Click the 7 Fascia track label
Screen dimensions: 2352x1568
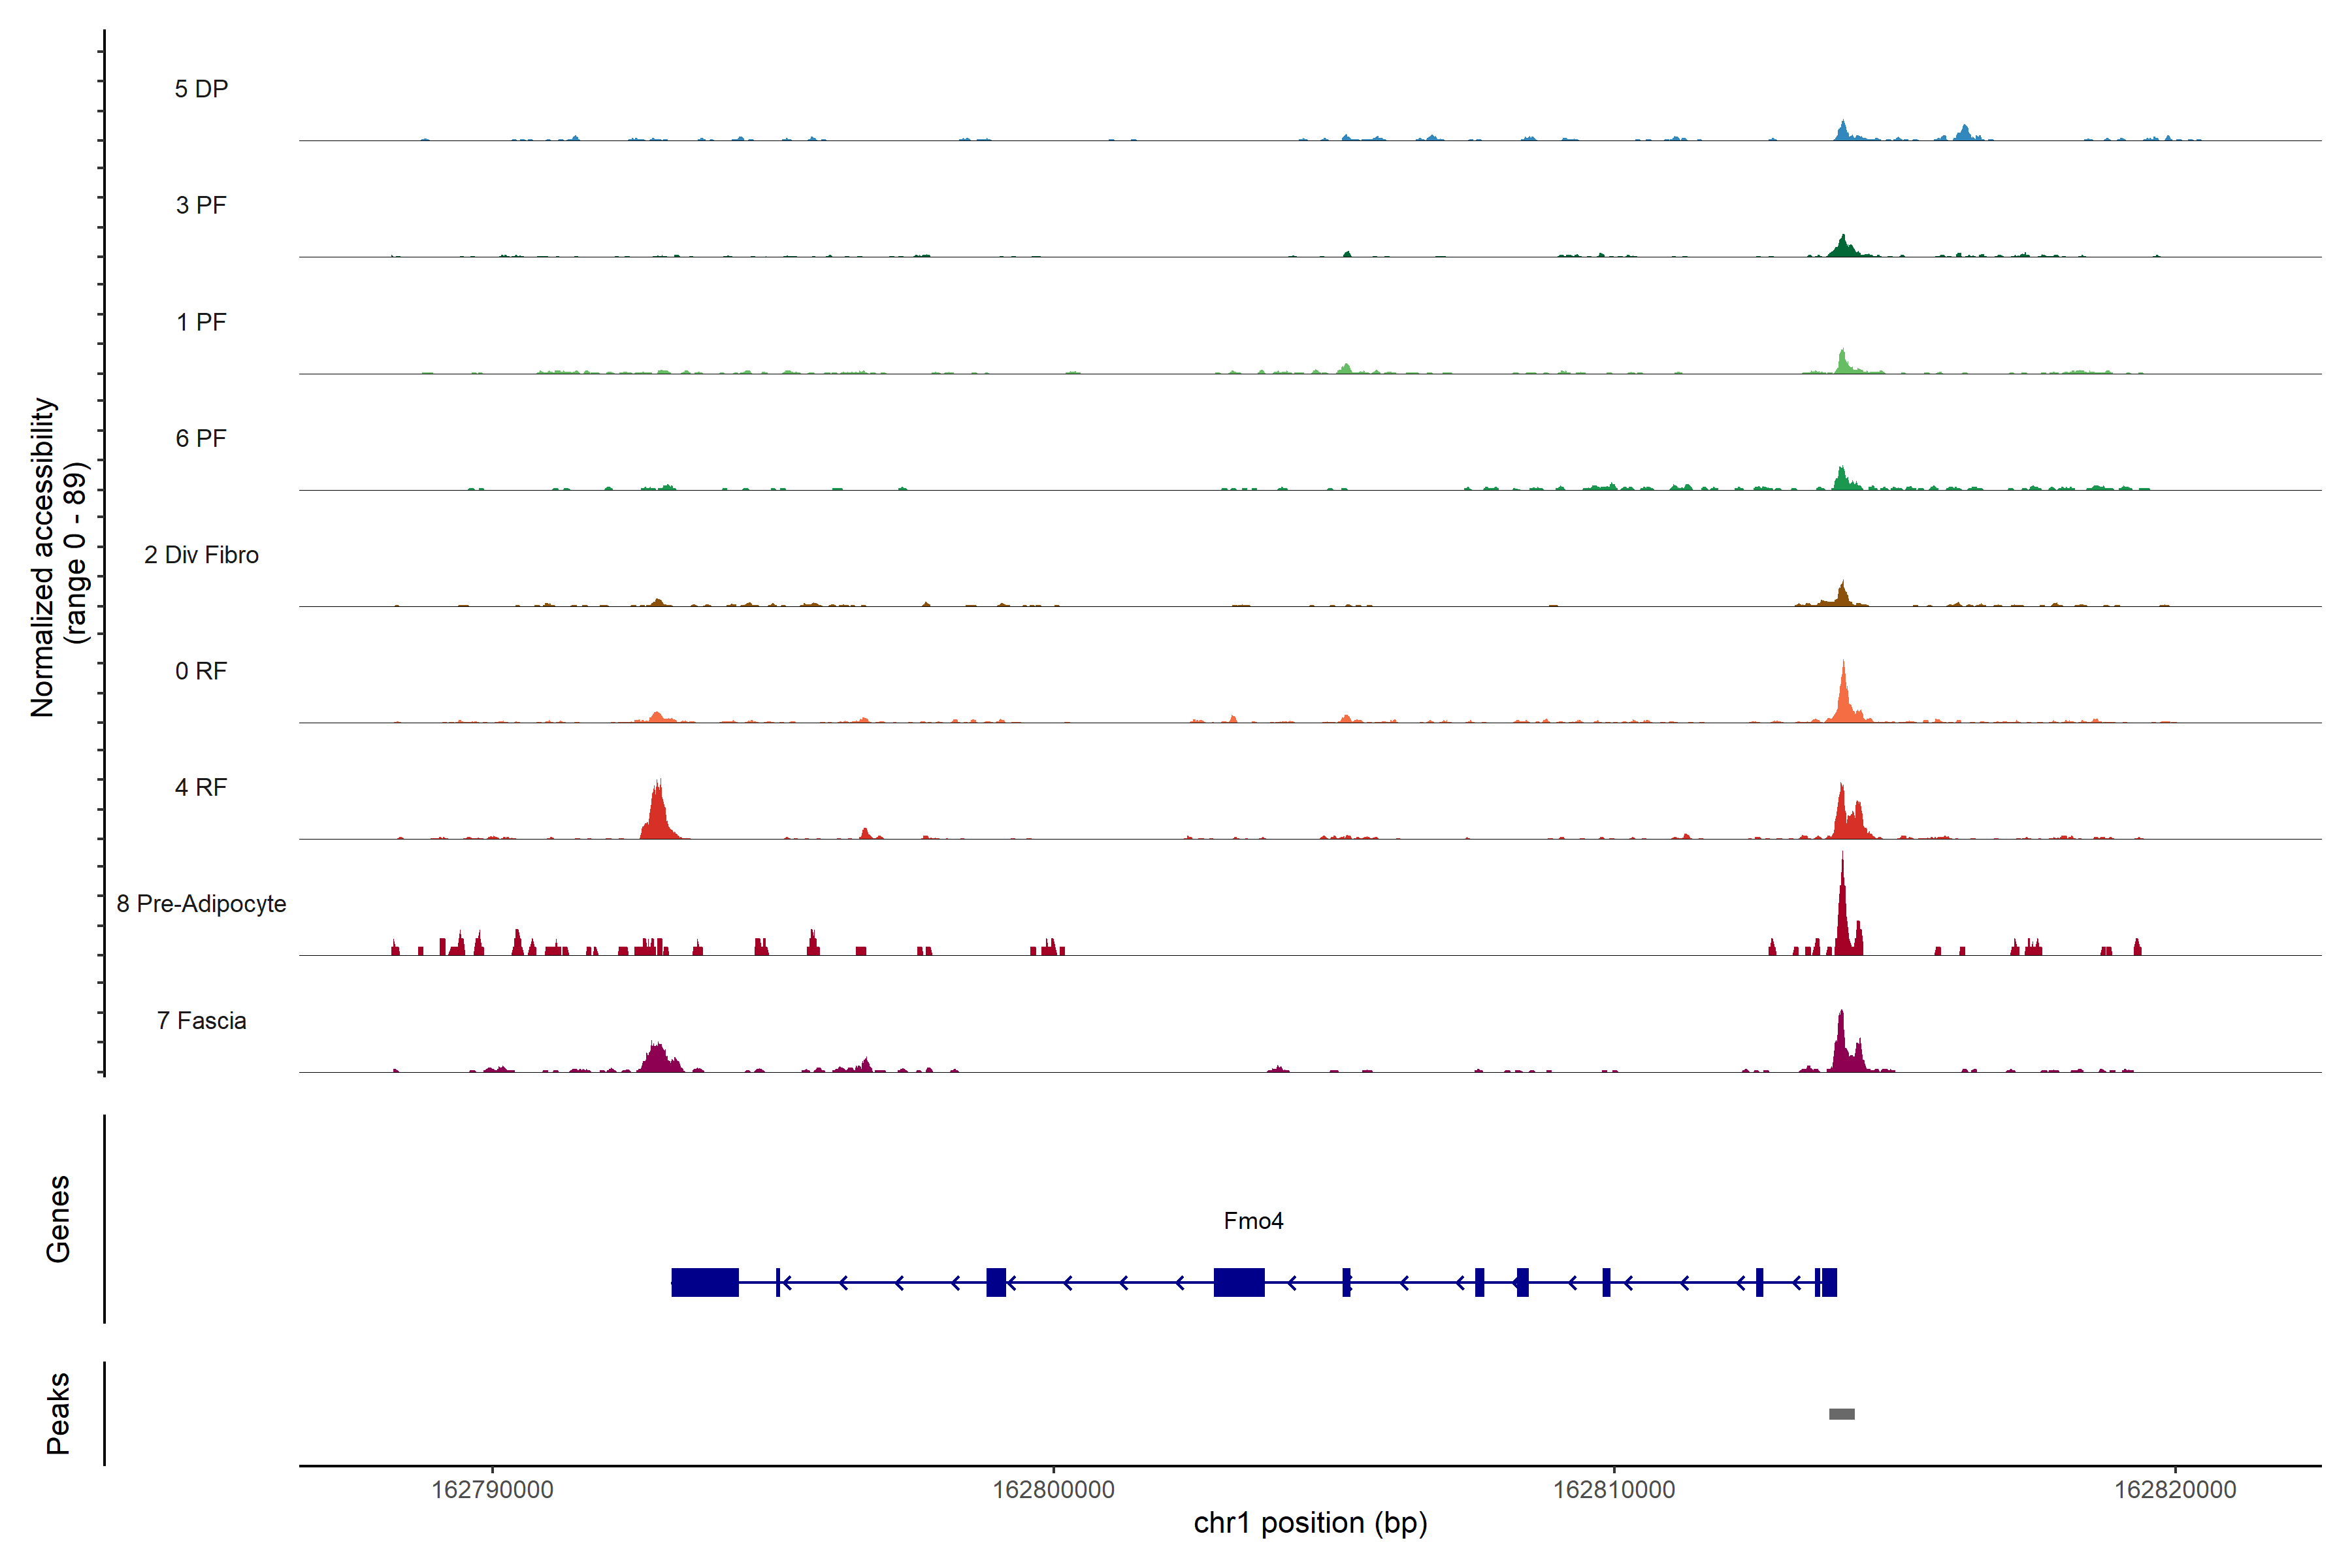click(201, 1021)
